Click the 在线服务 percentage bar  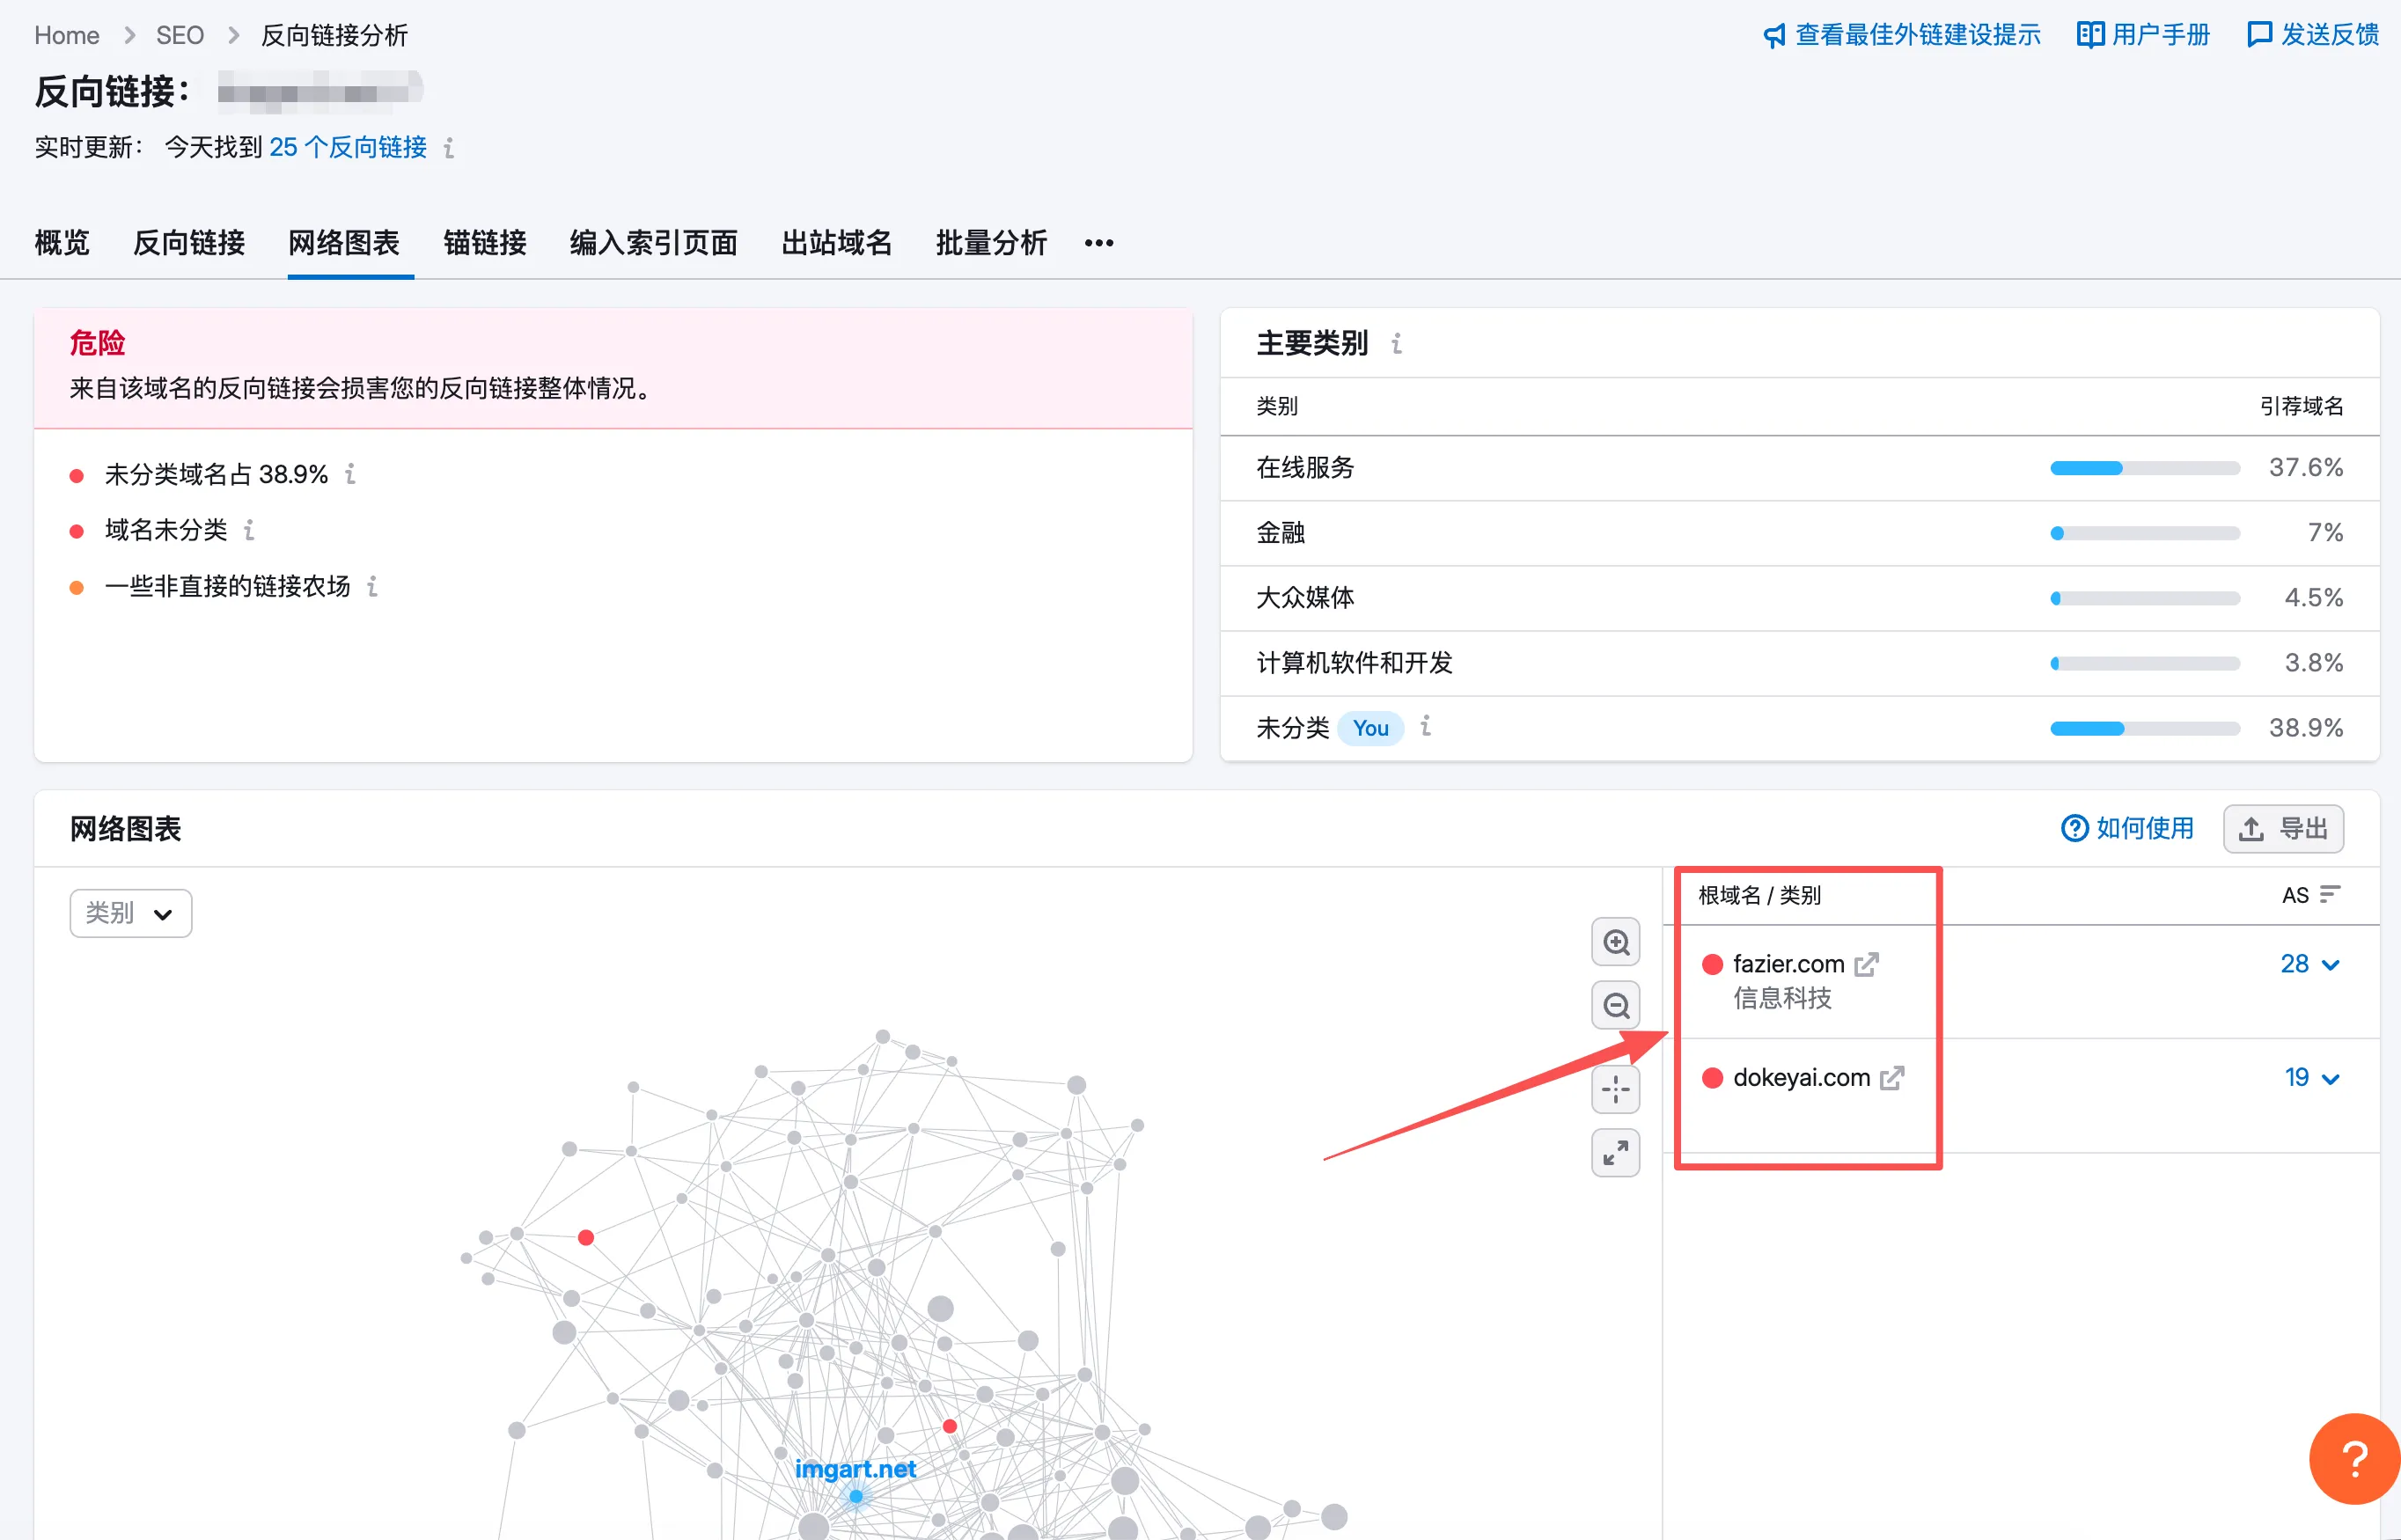[2144, 468]
